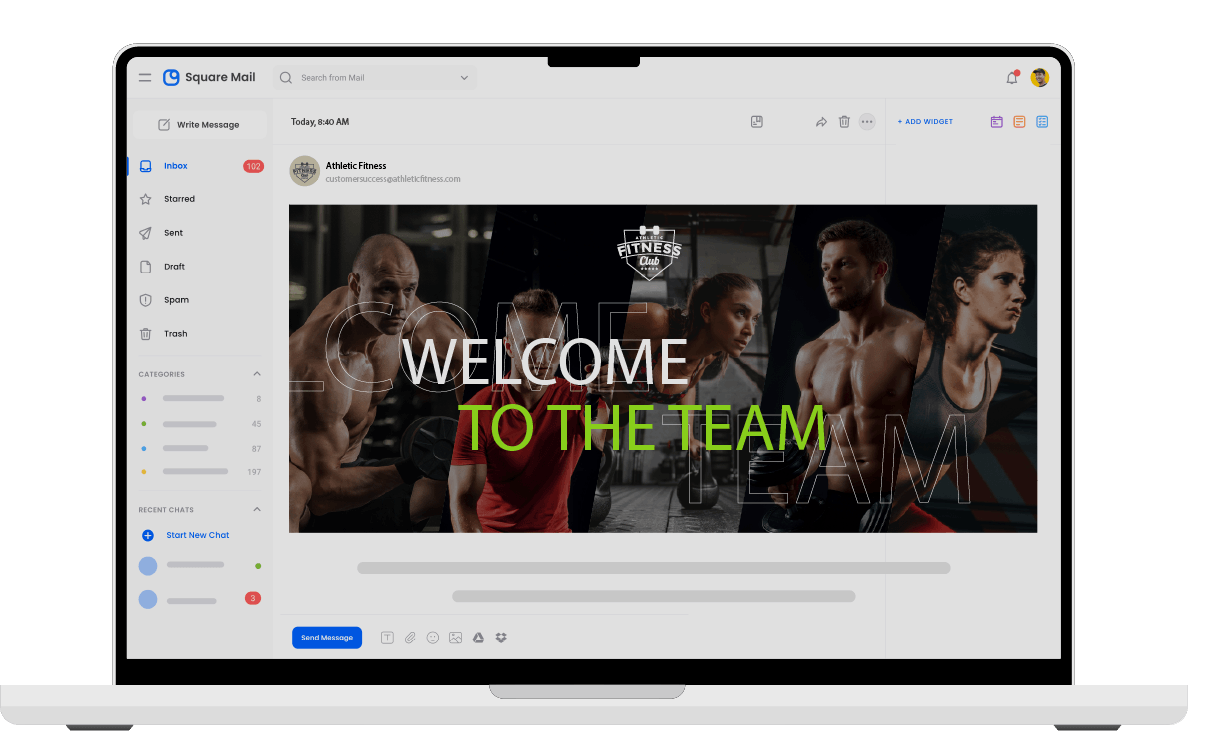This screenshot has height=731, width=1207.
Task: Attach from Dropbox
Action: pyautogui.click(x=501, y=638)
